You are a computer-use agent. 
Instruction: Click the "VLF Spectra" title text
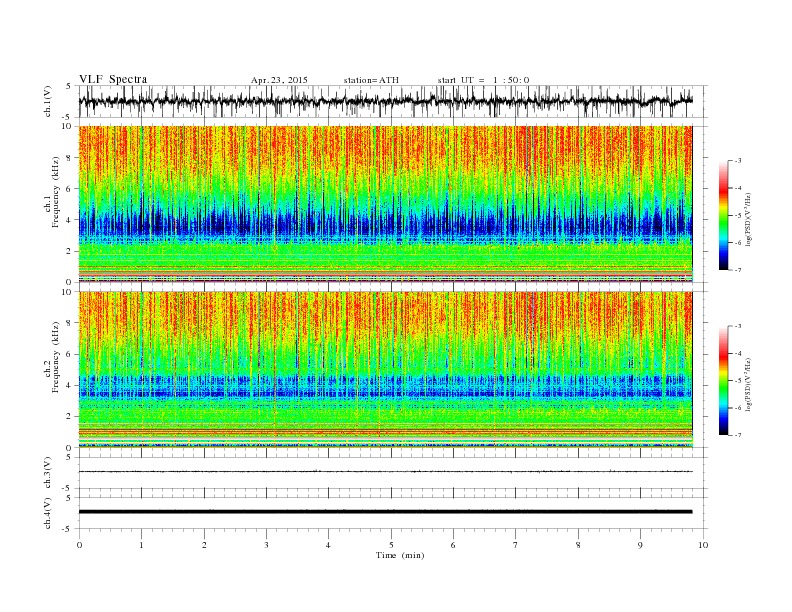[113, 79]
